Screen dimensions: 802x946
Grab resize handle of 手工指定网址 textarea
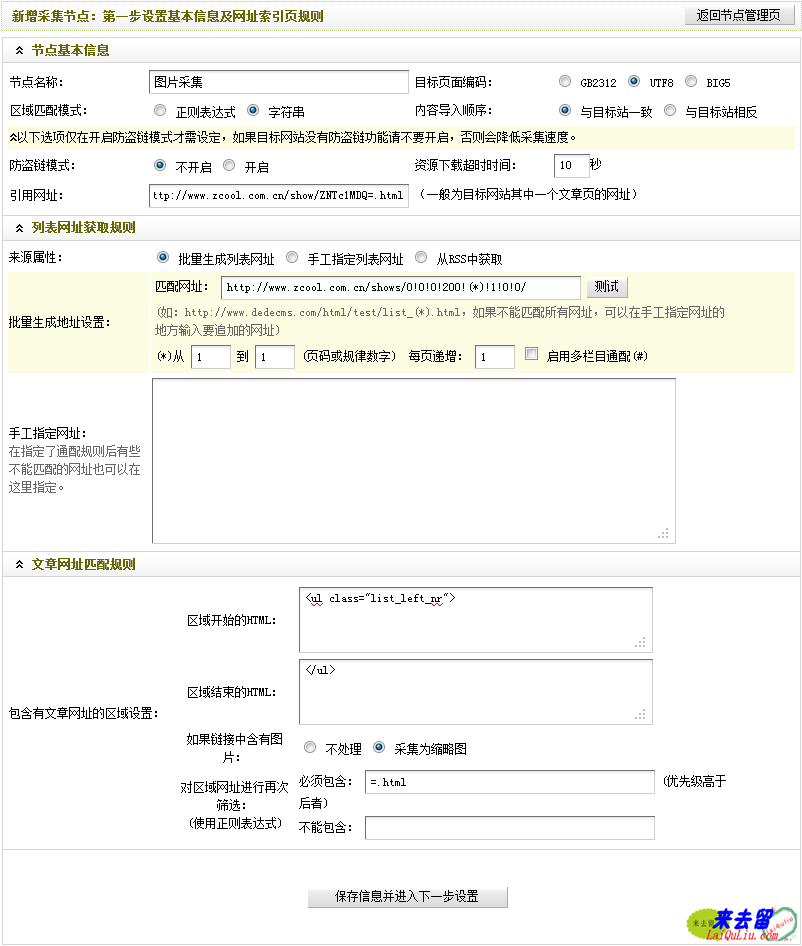663,533
